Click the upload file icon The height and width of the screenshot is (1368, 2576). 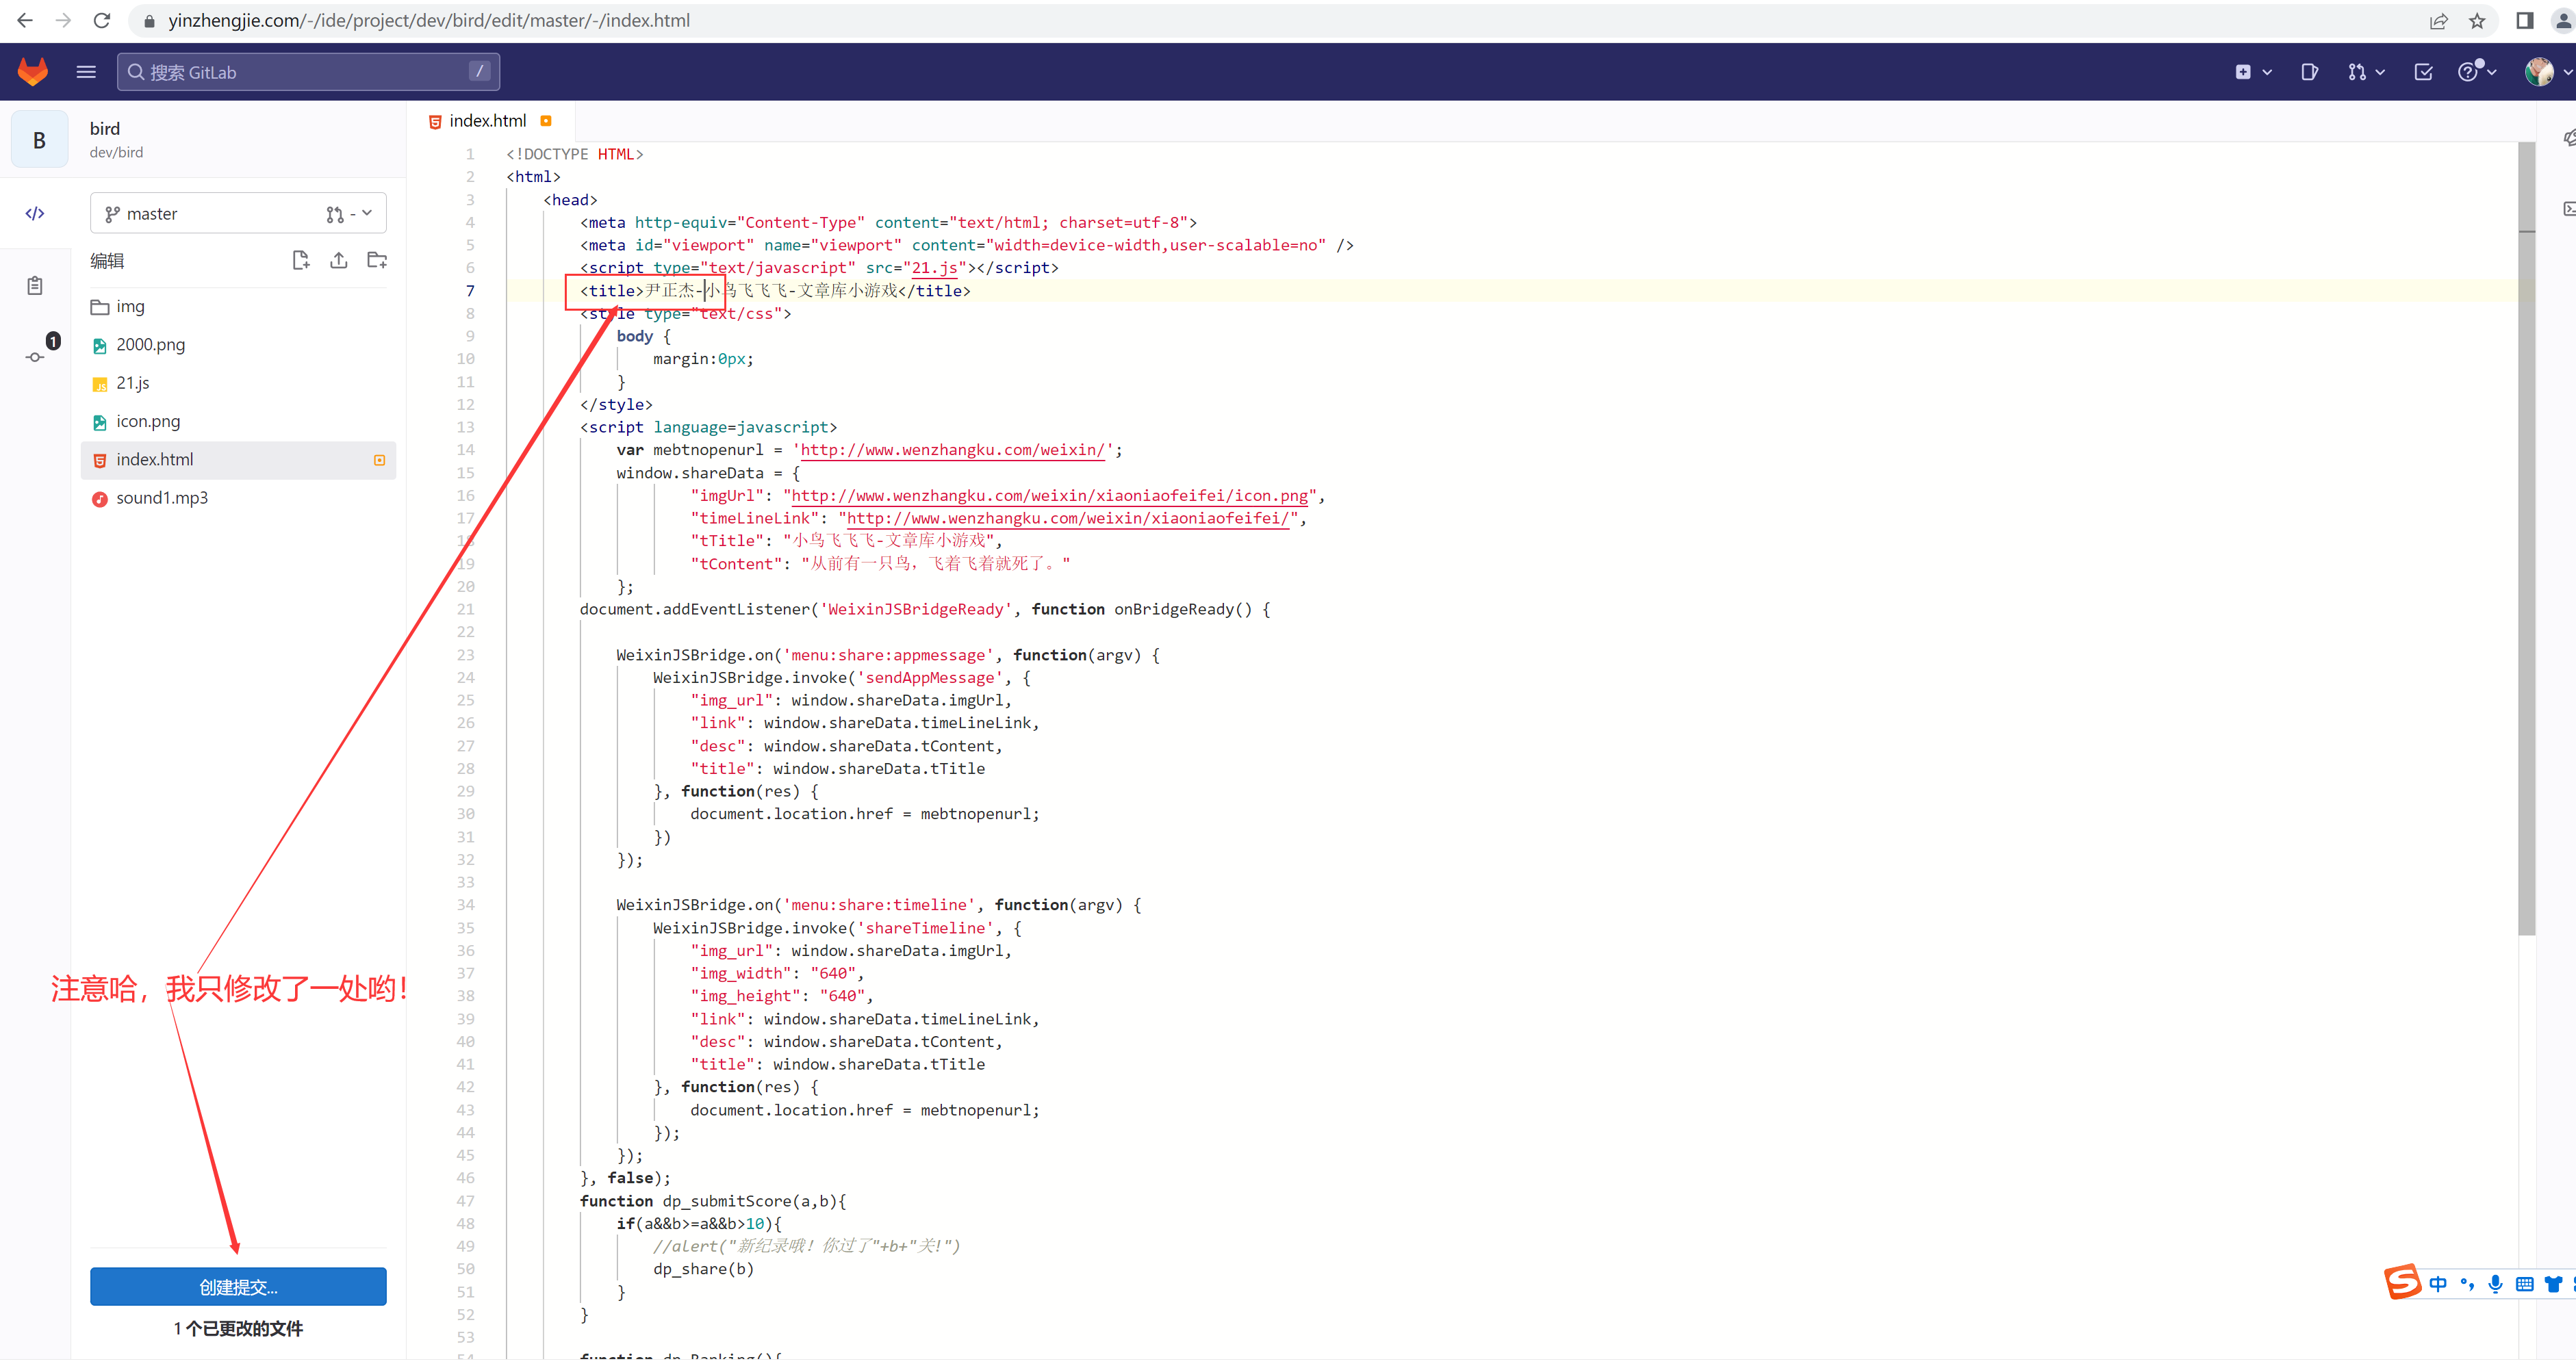(339, 261)
